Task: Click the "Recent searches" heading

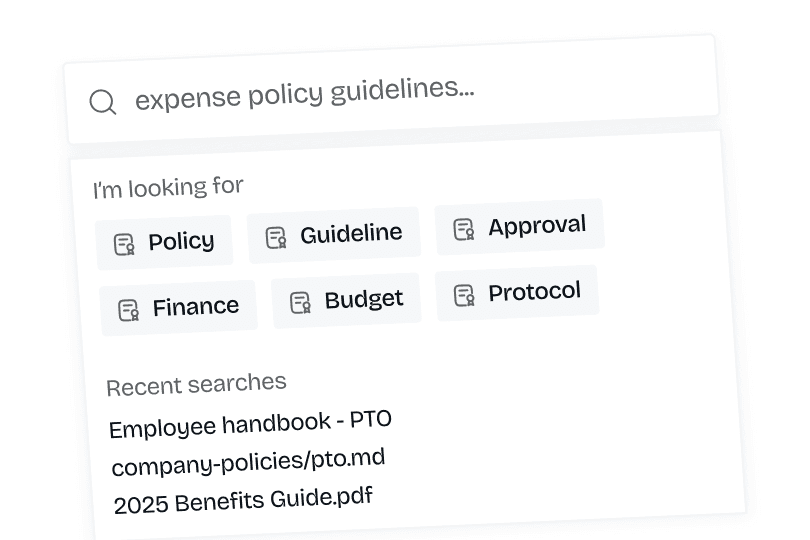Action: (196, 384)
